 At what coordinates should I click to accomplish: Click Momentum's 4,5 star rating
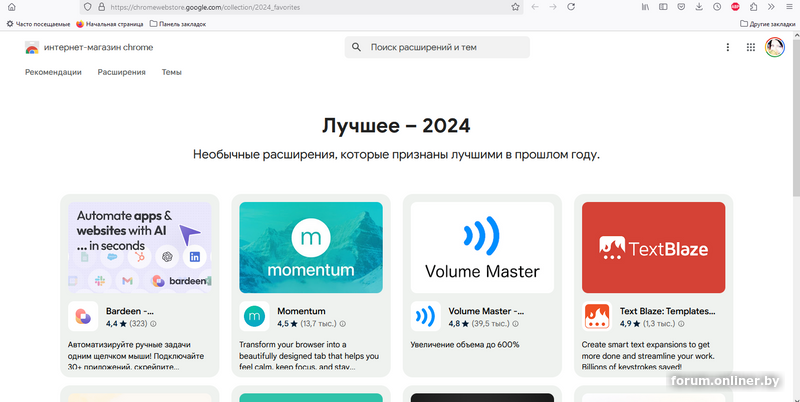(287, 324)
